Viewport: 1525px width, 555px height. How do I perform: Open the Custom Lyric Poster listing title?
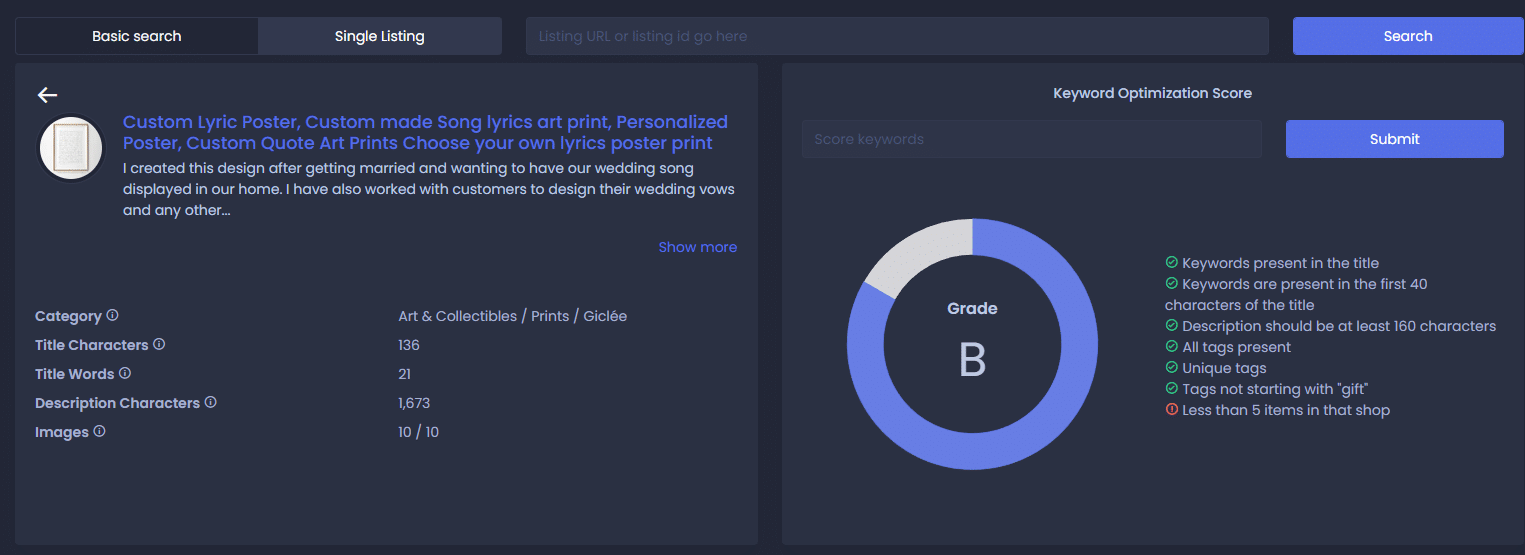(x=425, y=132)
